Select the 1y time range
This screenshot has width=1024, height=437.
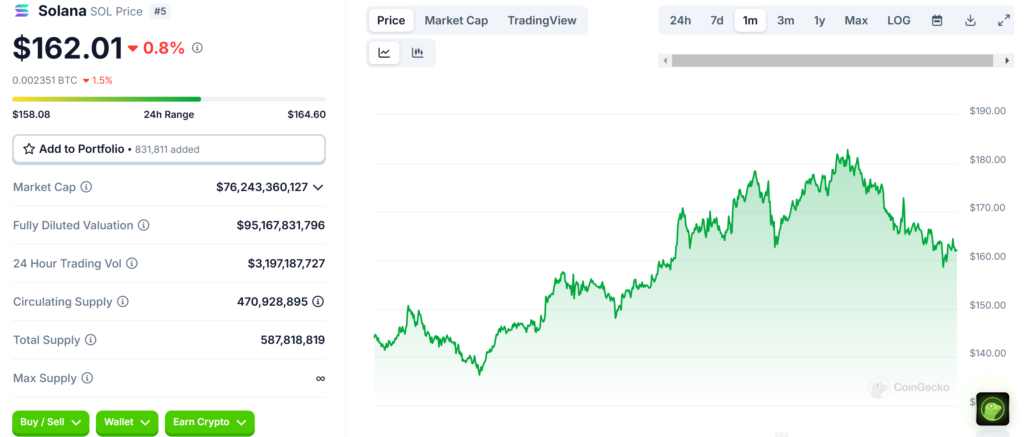819,20
